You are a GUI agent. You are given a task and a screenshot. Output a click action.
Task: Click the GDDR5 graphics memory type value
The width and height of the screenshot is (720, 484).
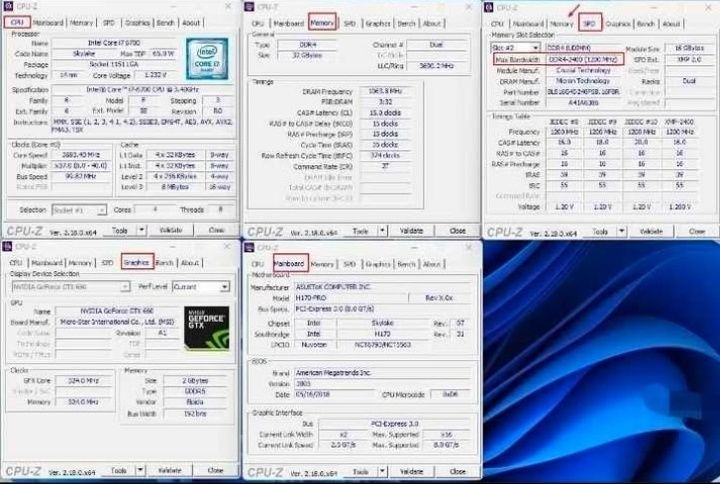pos(195,392)
